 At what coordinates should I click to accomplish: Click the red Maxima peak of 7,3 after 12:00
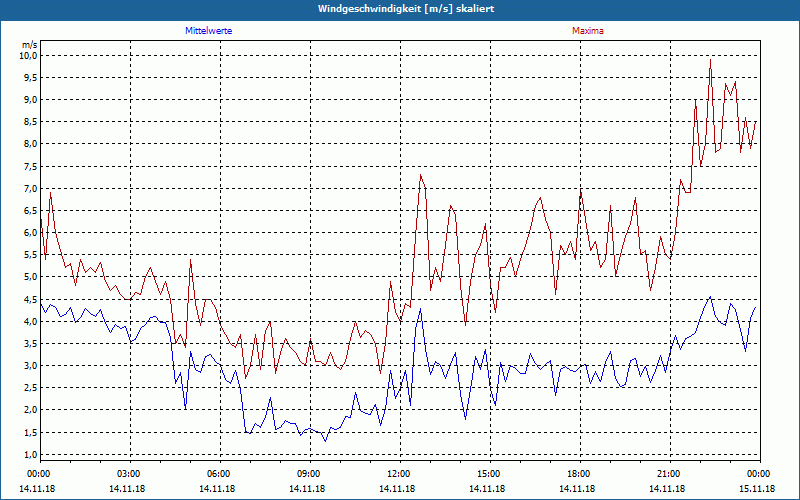tap(420, 175)
